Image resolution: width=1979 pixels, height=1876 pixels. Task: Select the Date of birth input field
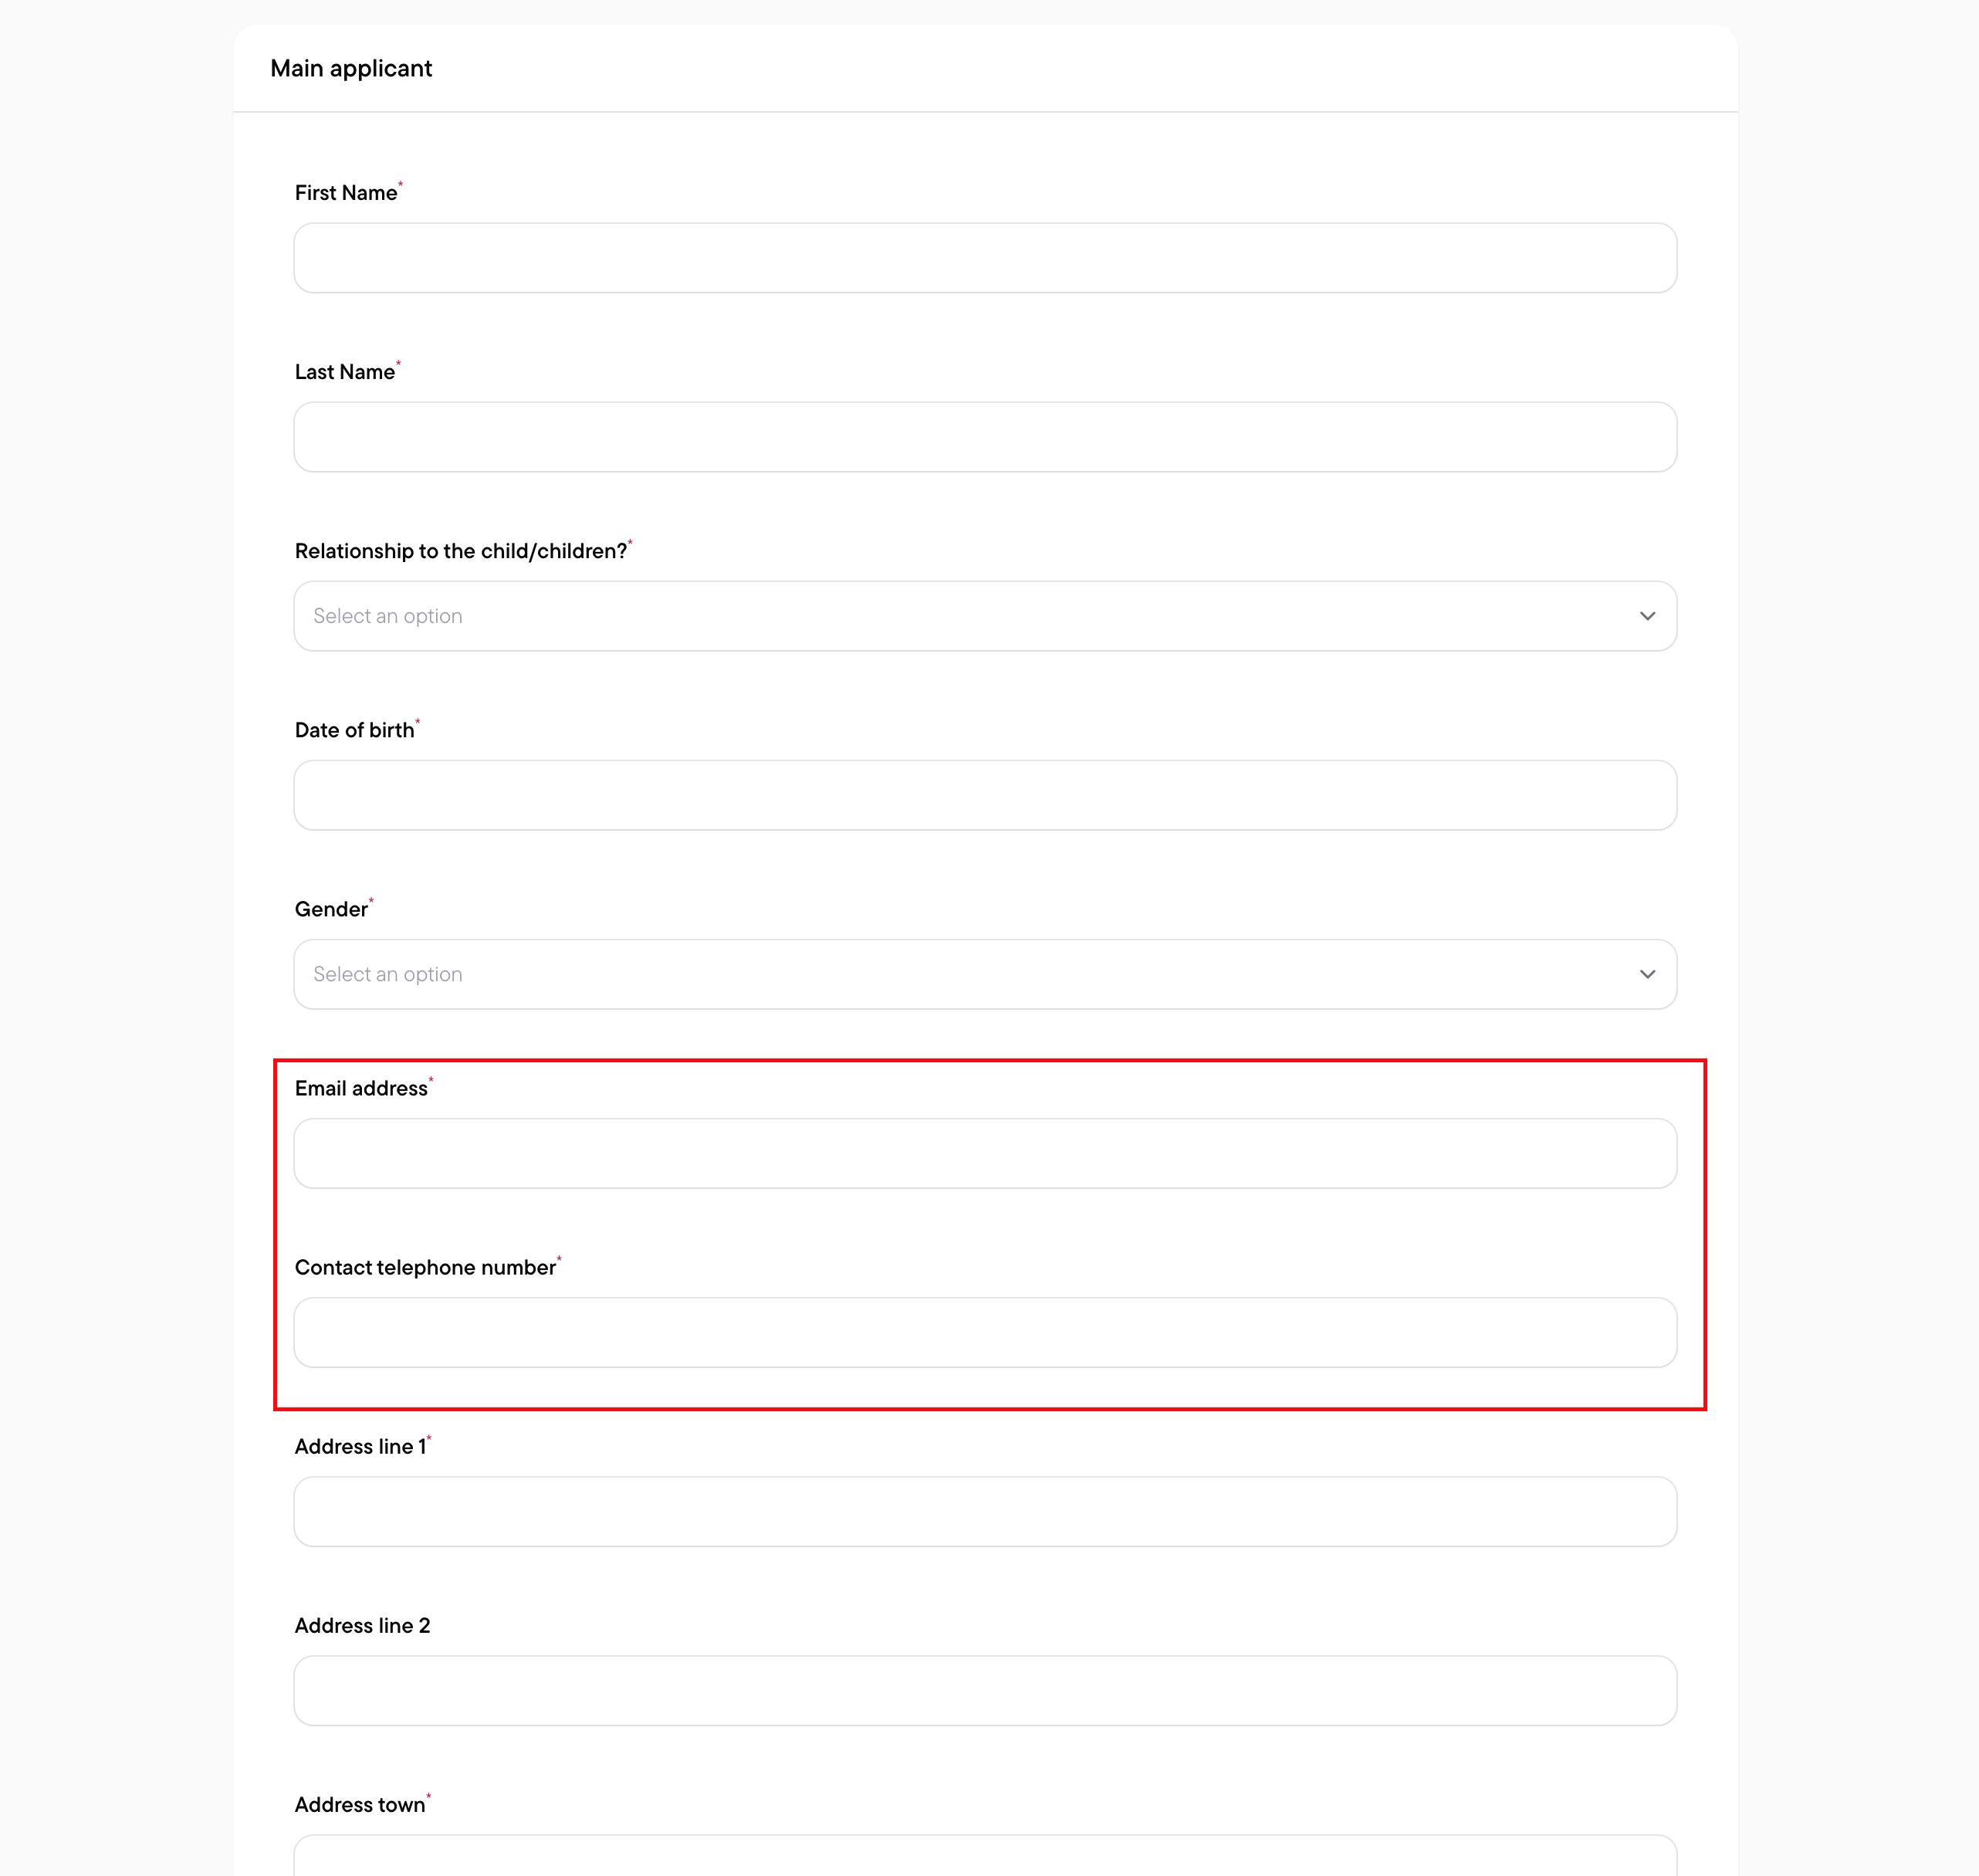click(985, 795)
